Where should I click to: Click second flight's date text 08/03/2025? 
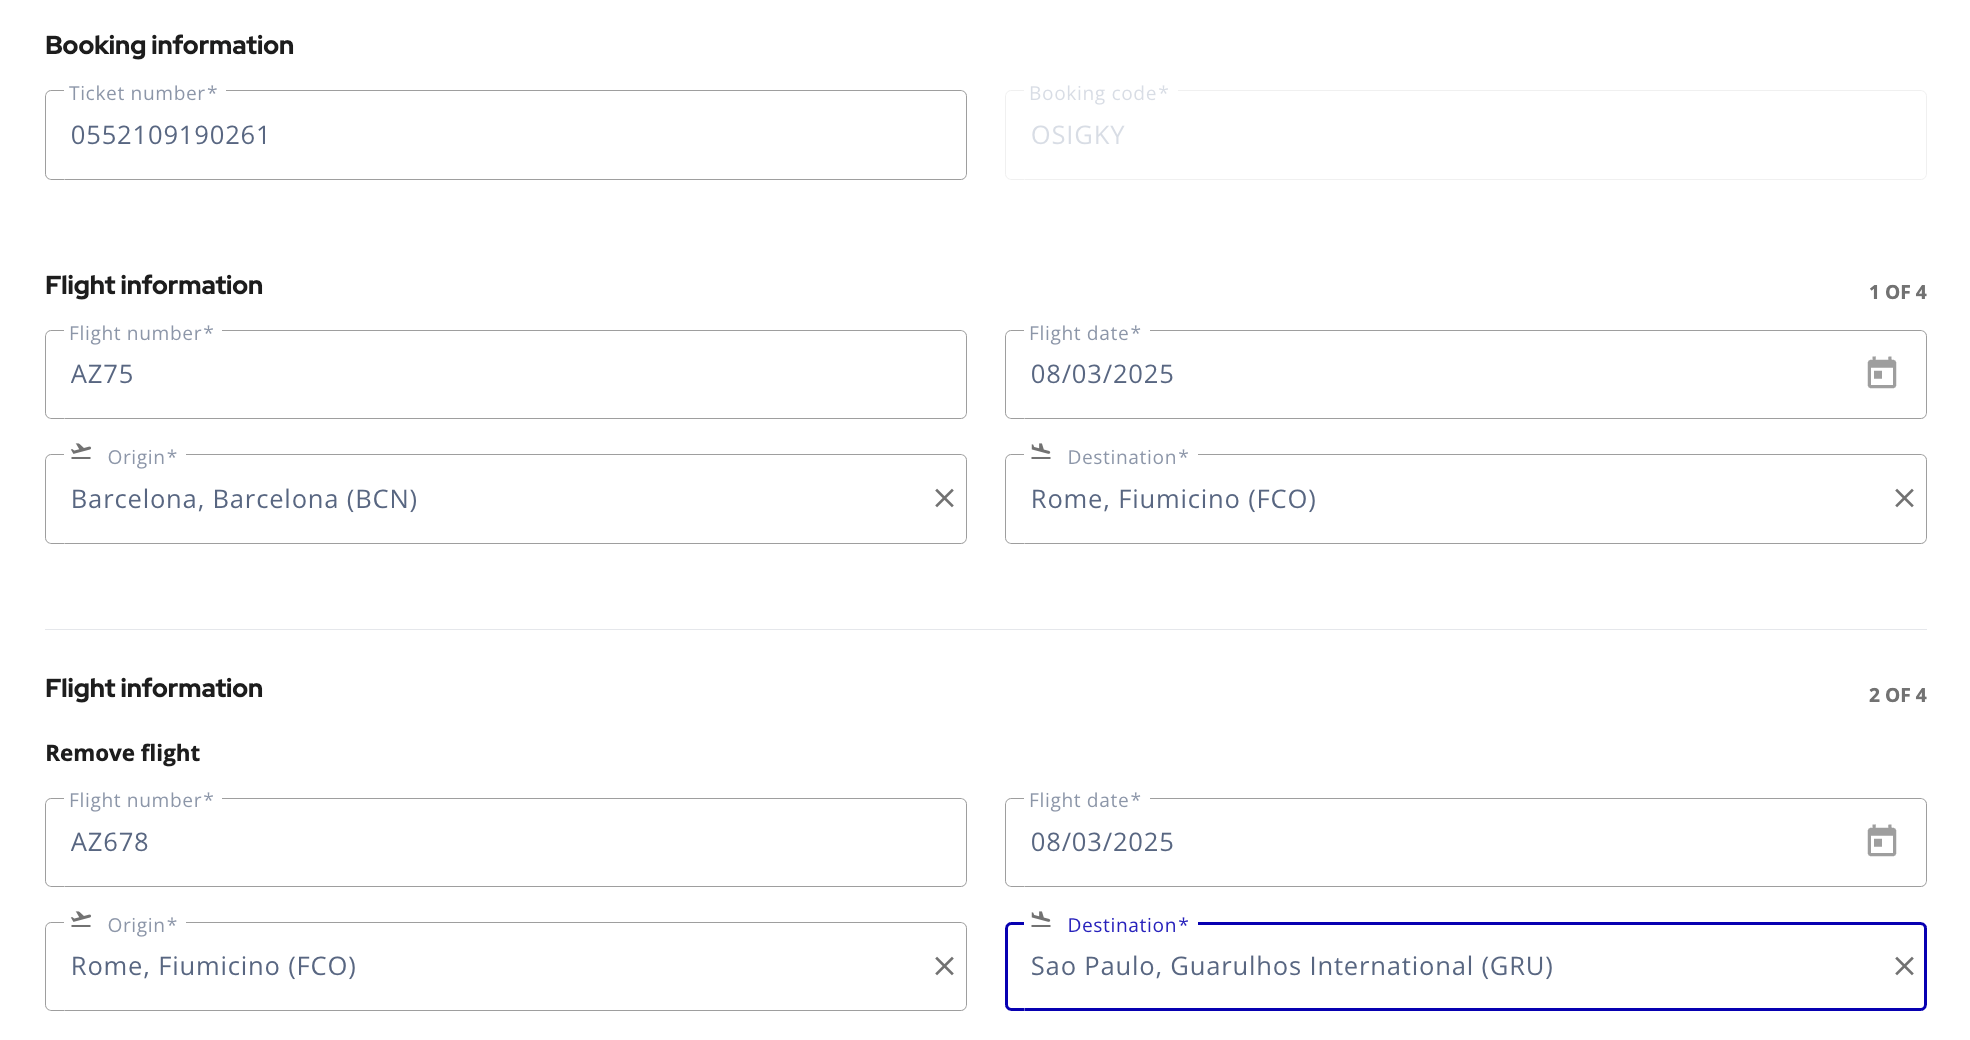click(x=1102, y=842)
